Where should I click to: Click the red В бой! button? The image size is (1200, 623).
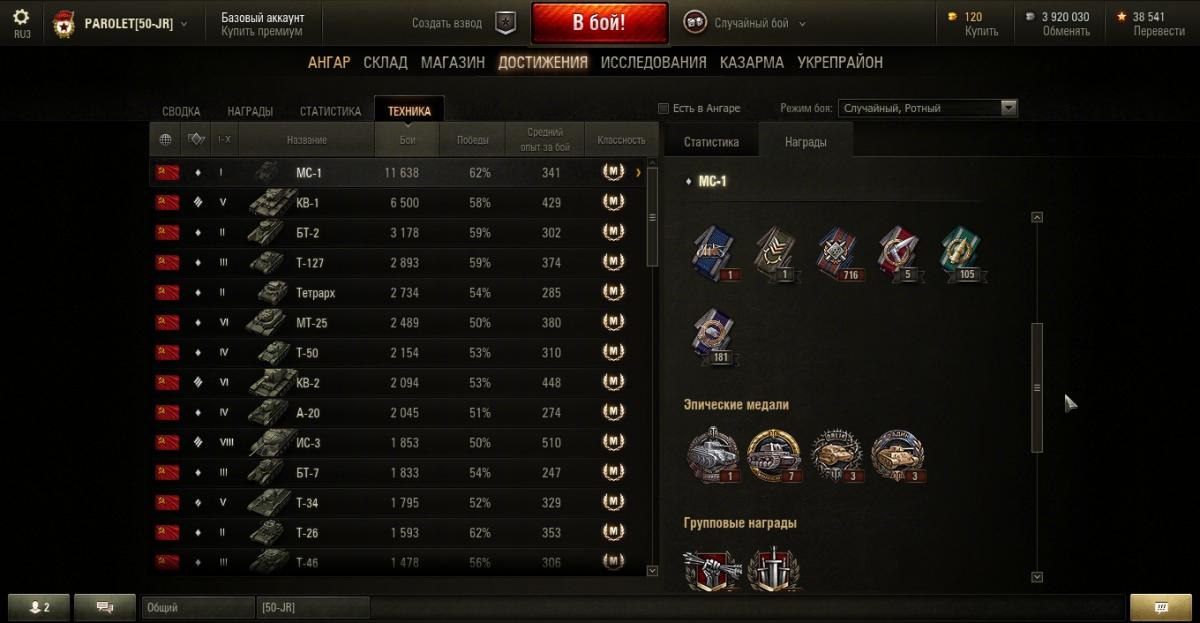(600, 23)
